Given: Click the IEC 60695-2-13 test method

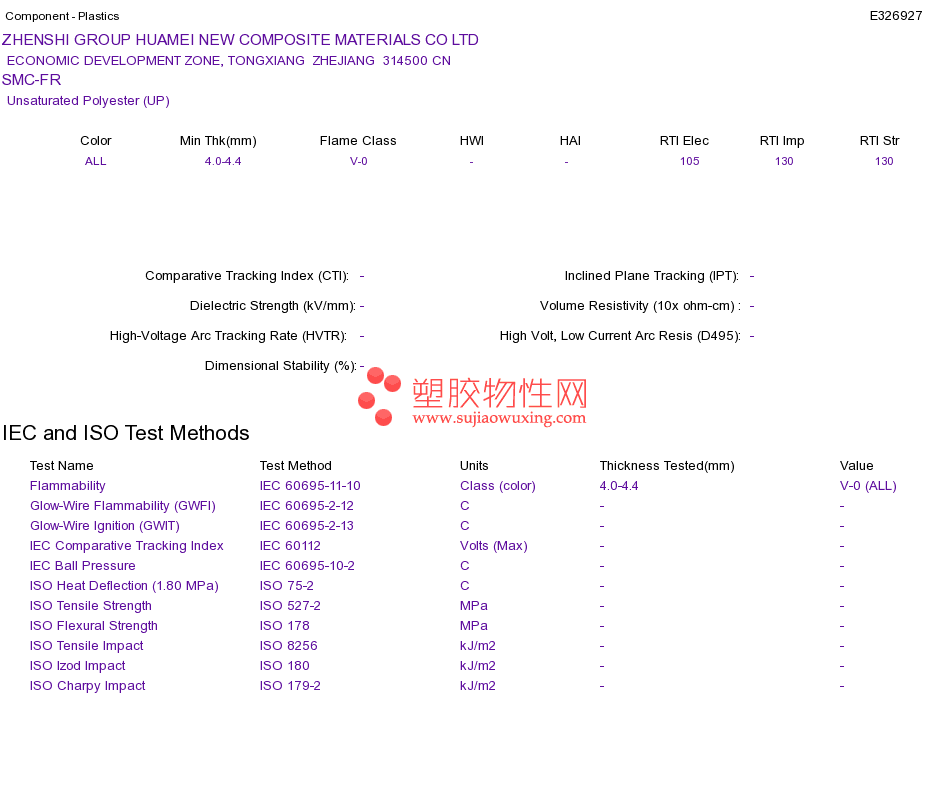Looking at the screenshot, I should pyautogui.click(x=307, y=526).
